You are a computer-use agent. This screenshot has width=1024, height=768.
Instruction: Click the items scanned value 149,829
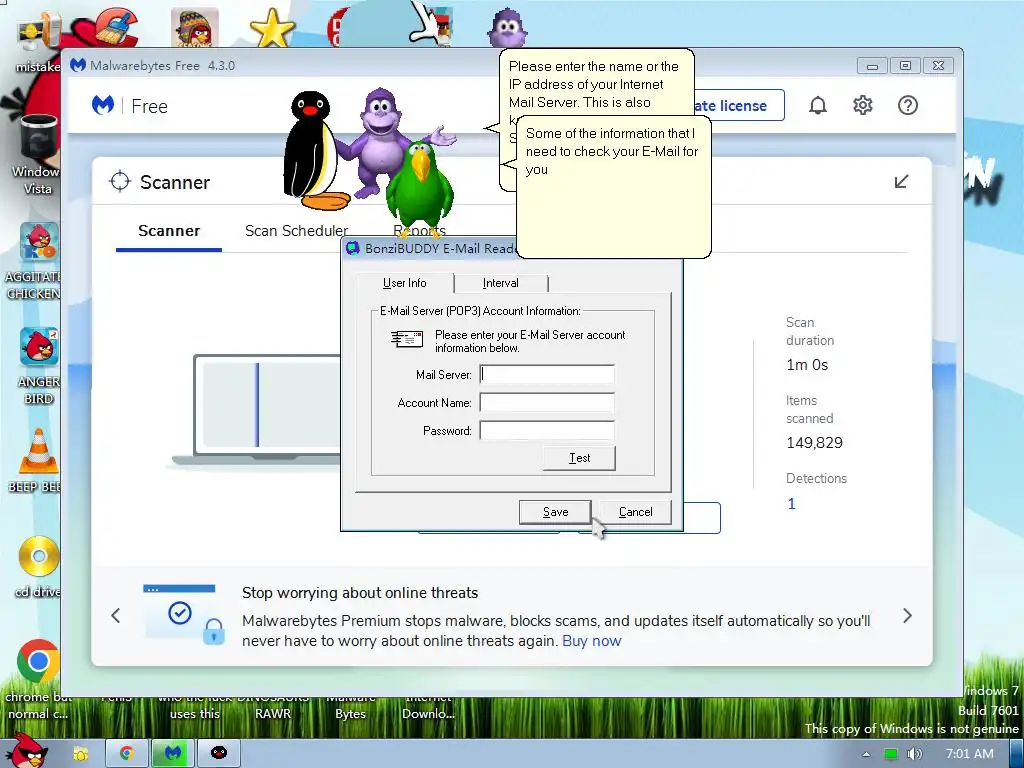click(x=814, y=443)
